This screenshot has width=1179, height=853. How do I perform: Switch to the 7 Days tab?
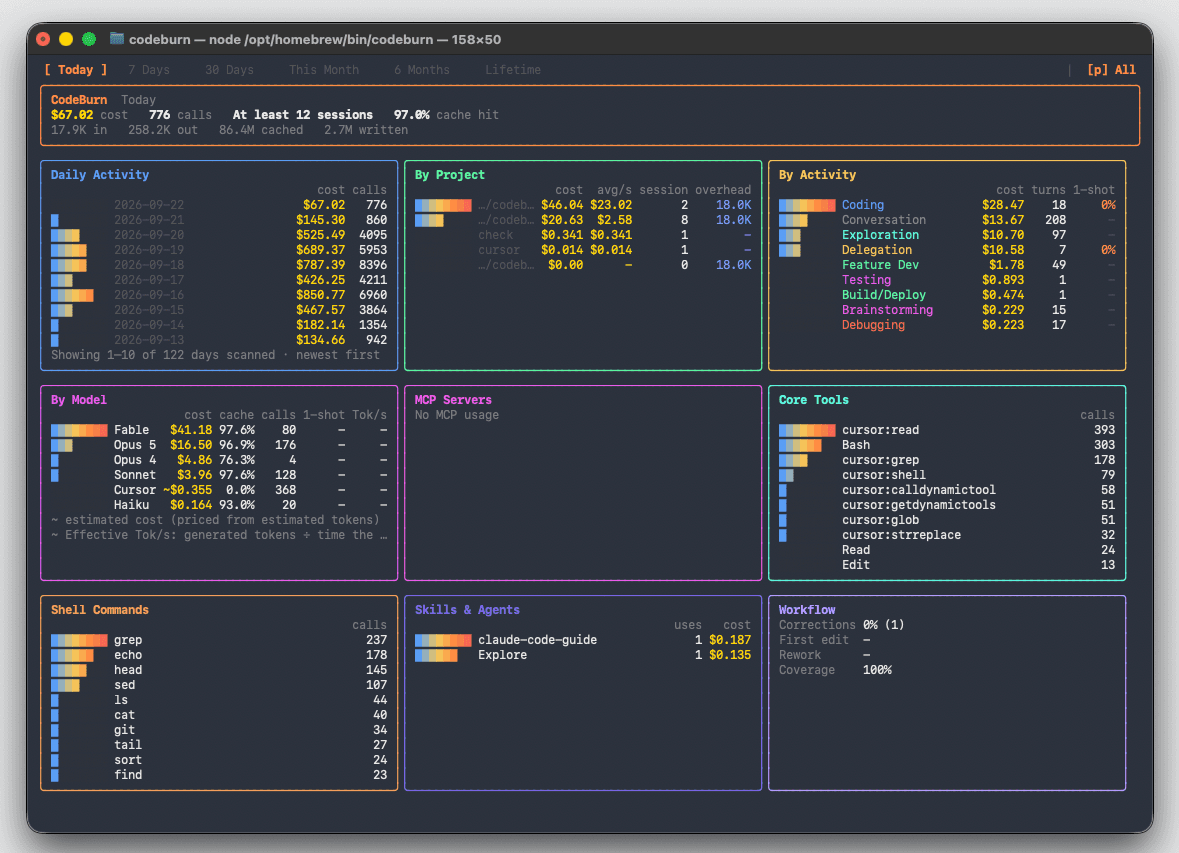tap(149, 70)
